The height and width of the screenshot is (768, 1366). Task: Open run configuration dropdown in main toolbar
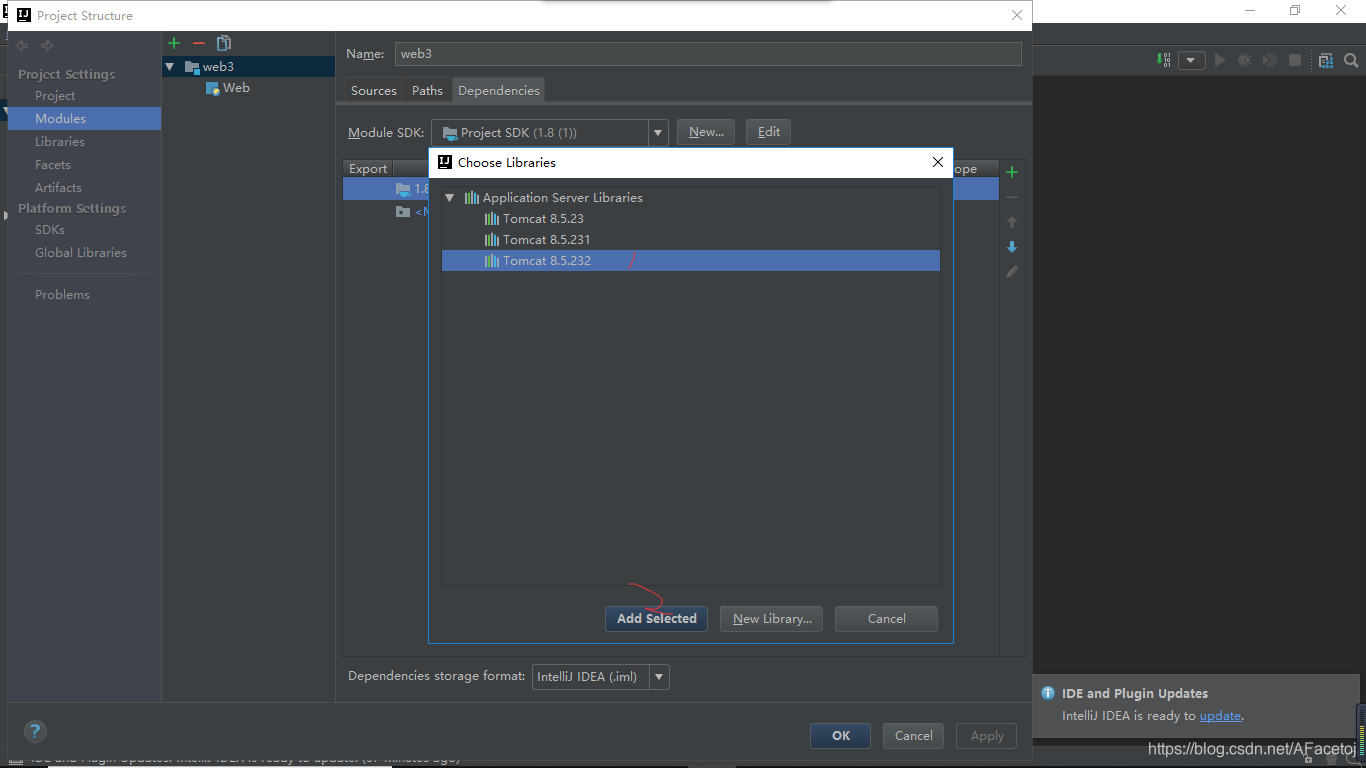coord(1191,60)
